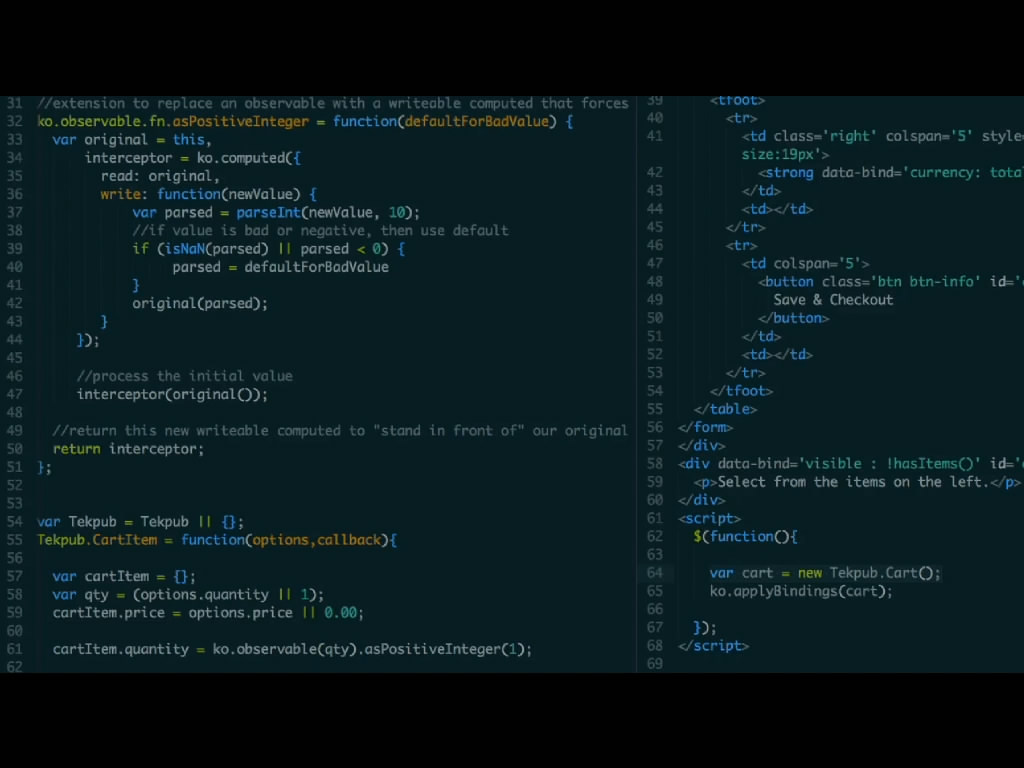Image resolution: width=1024 pixels, height=768 pixels.
Task: Click "<p>Select from the items on the left.</p>"
Action: click(857, 482)
